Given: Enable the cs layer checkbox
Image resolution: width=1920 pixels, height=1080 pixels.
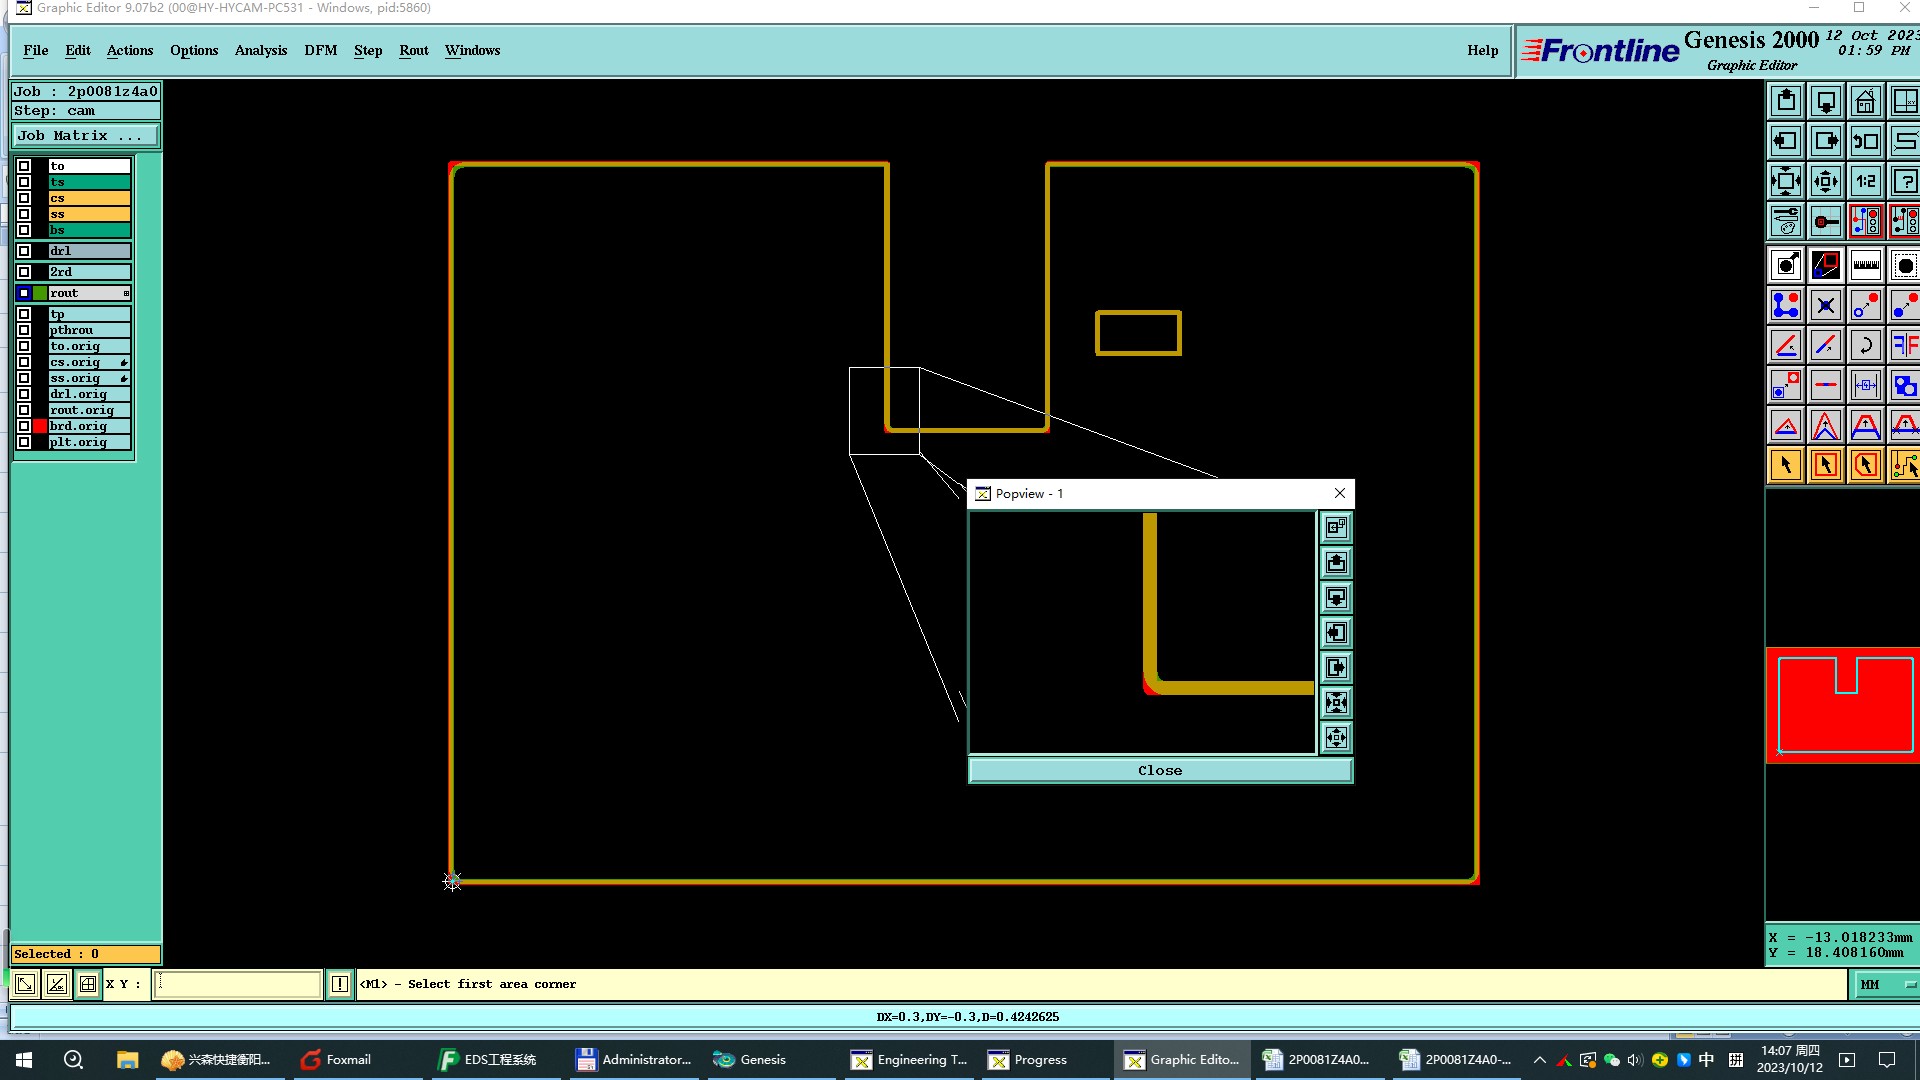Looking at the screenshot, I should pos(24,198).
